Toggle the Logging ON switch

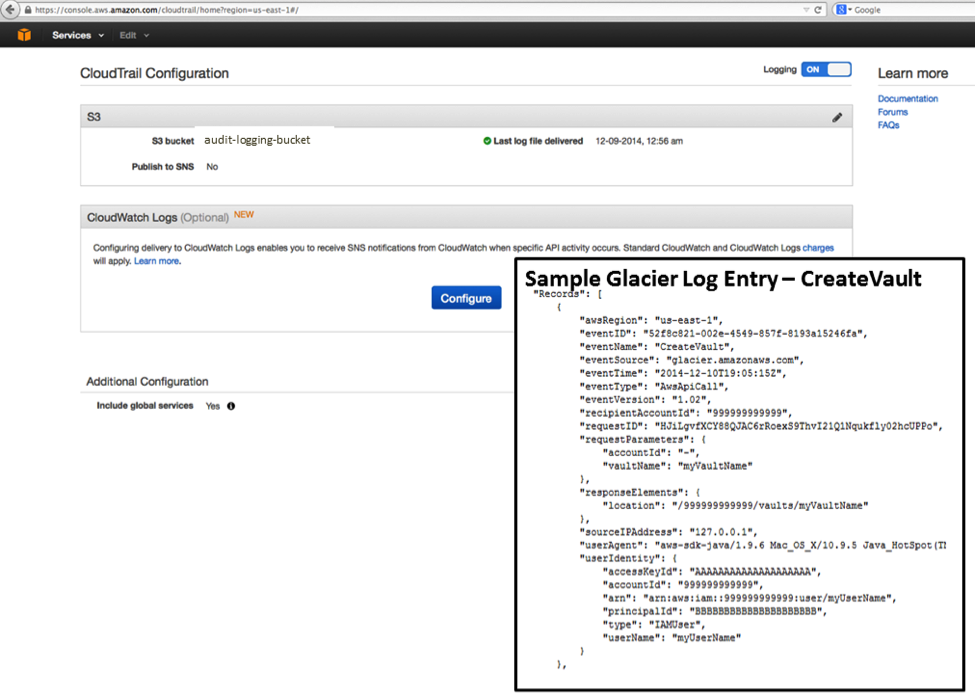click(825, 70)
